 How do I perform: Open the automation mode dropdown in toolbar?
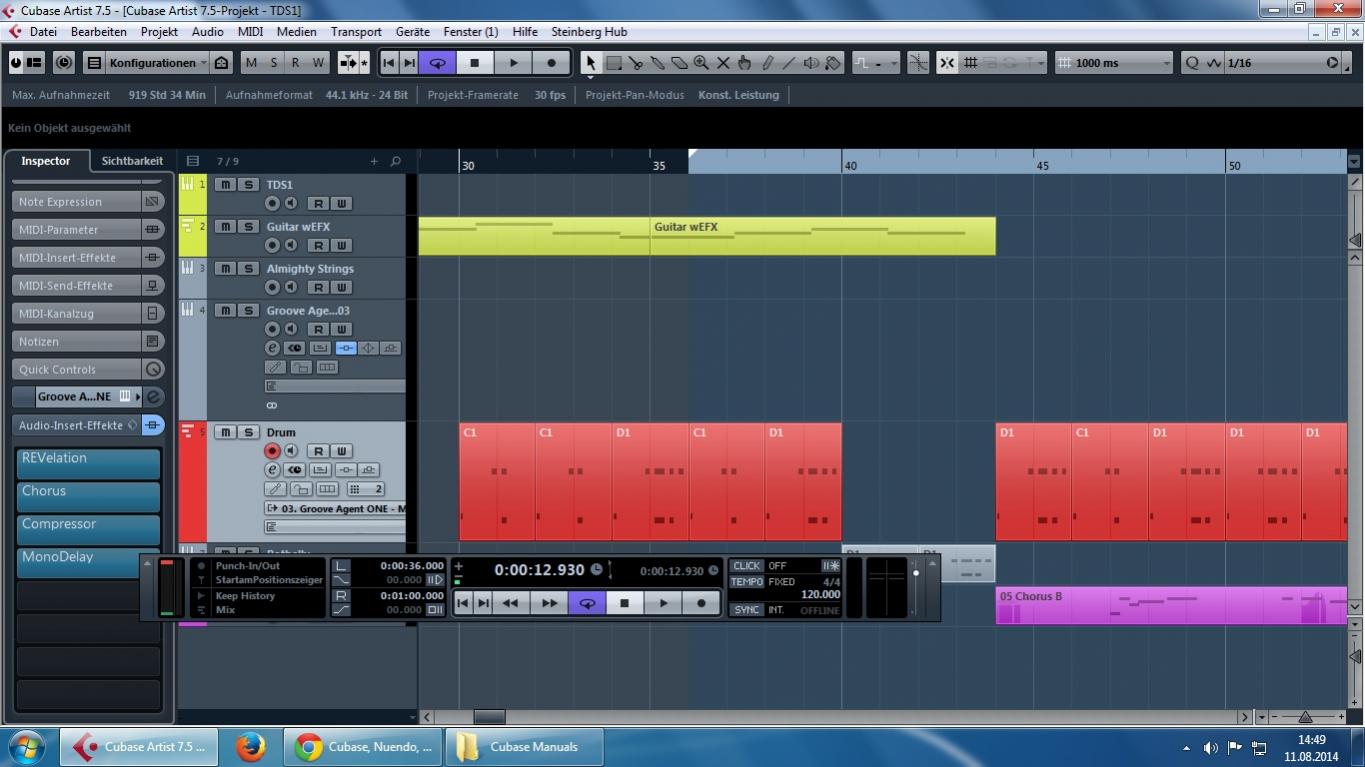(x=876, y=62)
